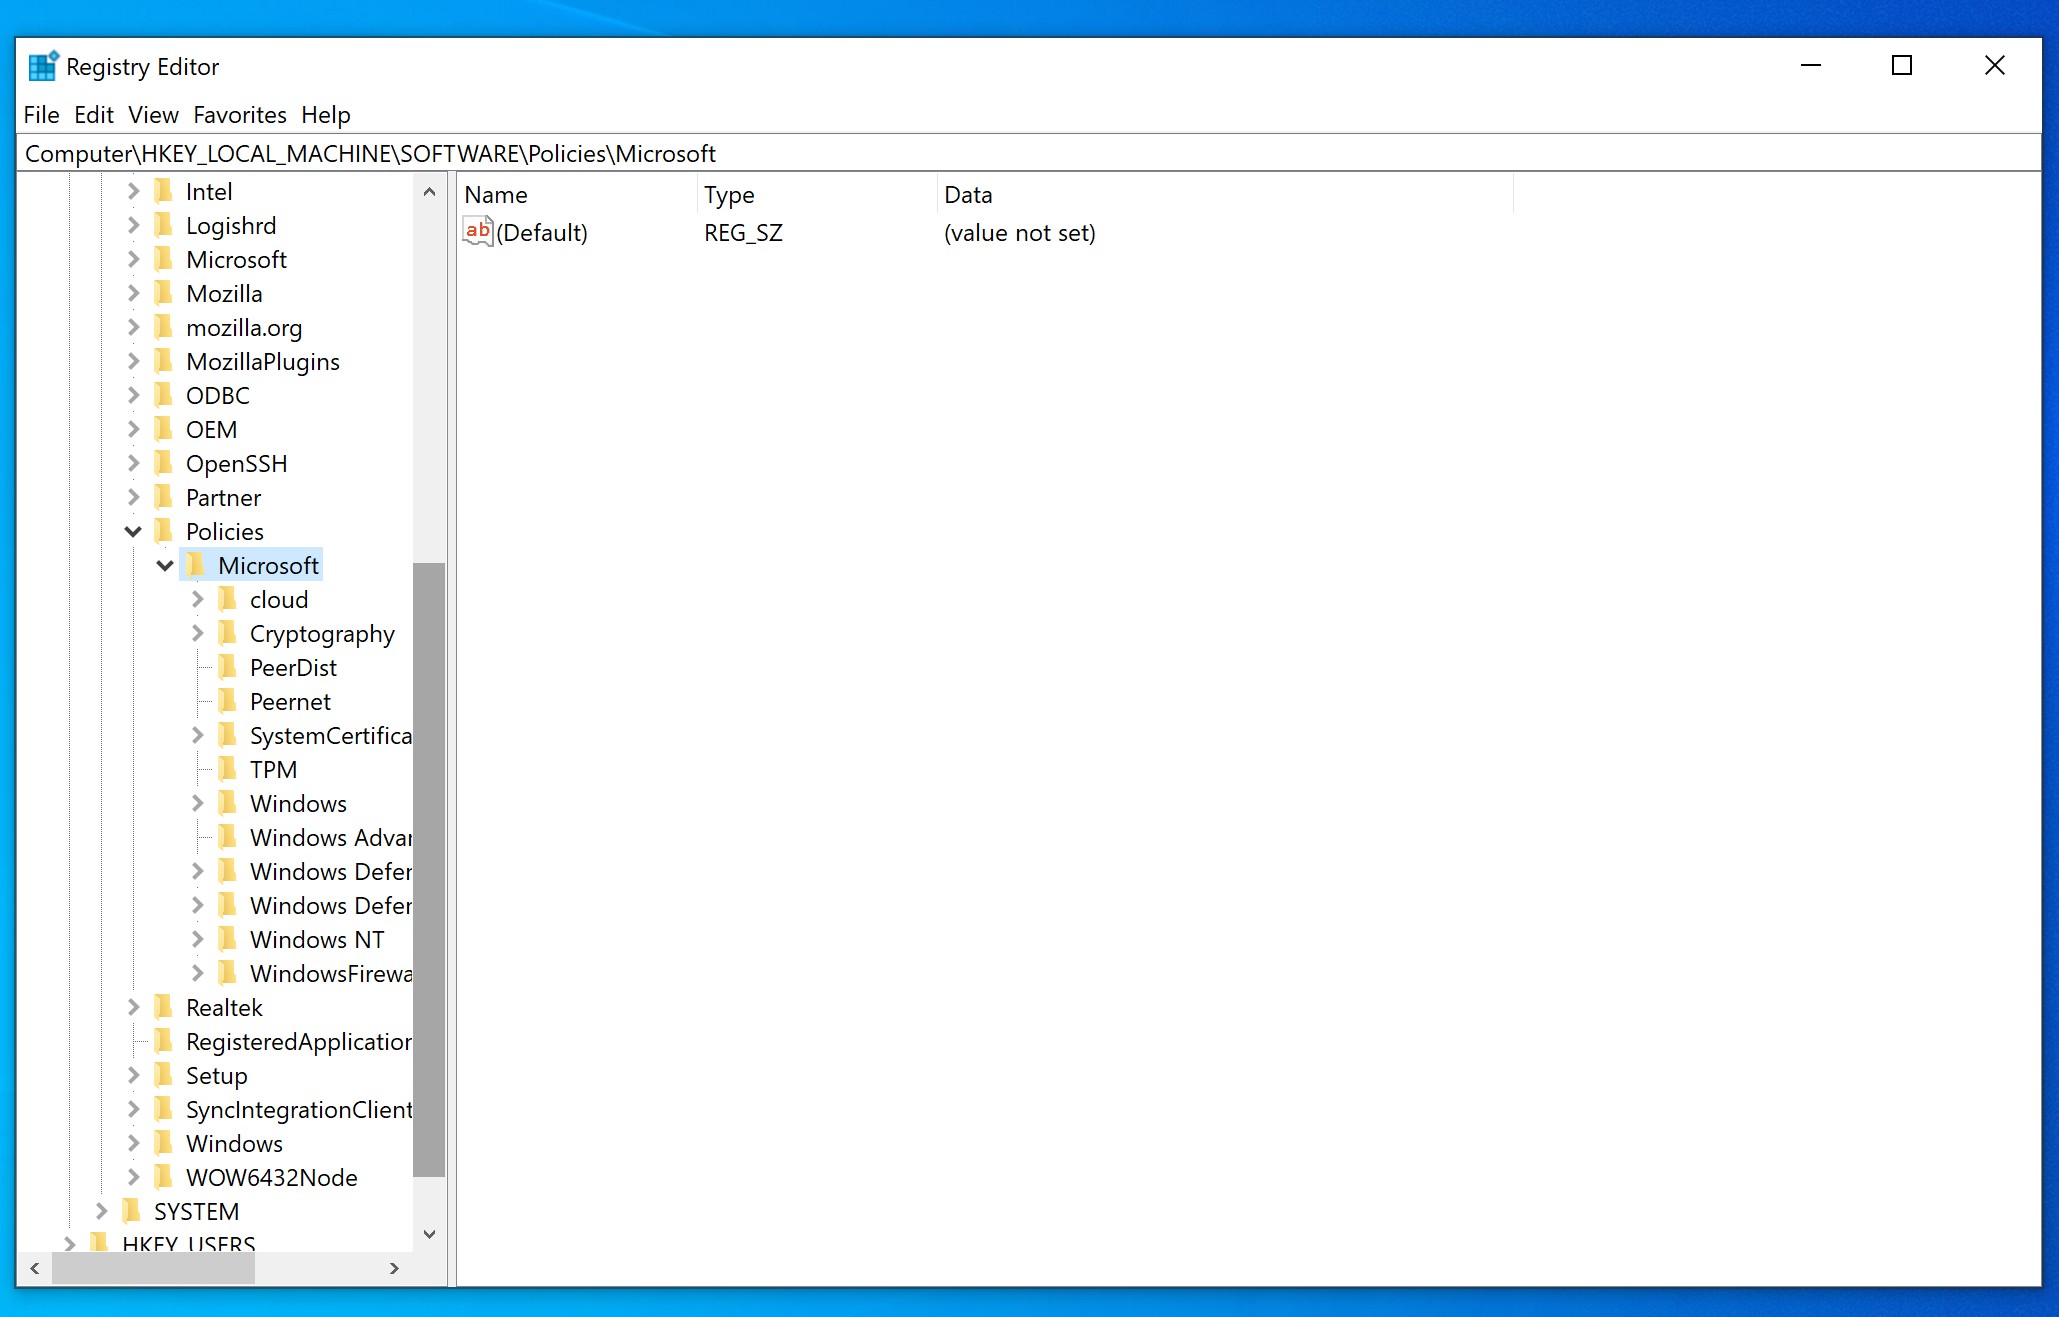
Task: Open the Help menu
Action: [x=326, y=115]
